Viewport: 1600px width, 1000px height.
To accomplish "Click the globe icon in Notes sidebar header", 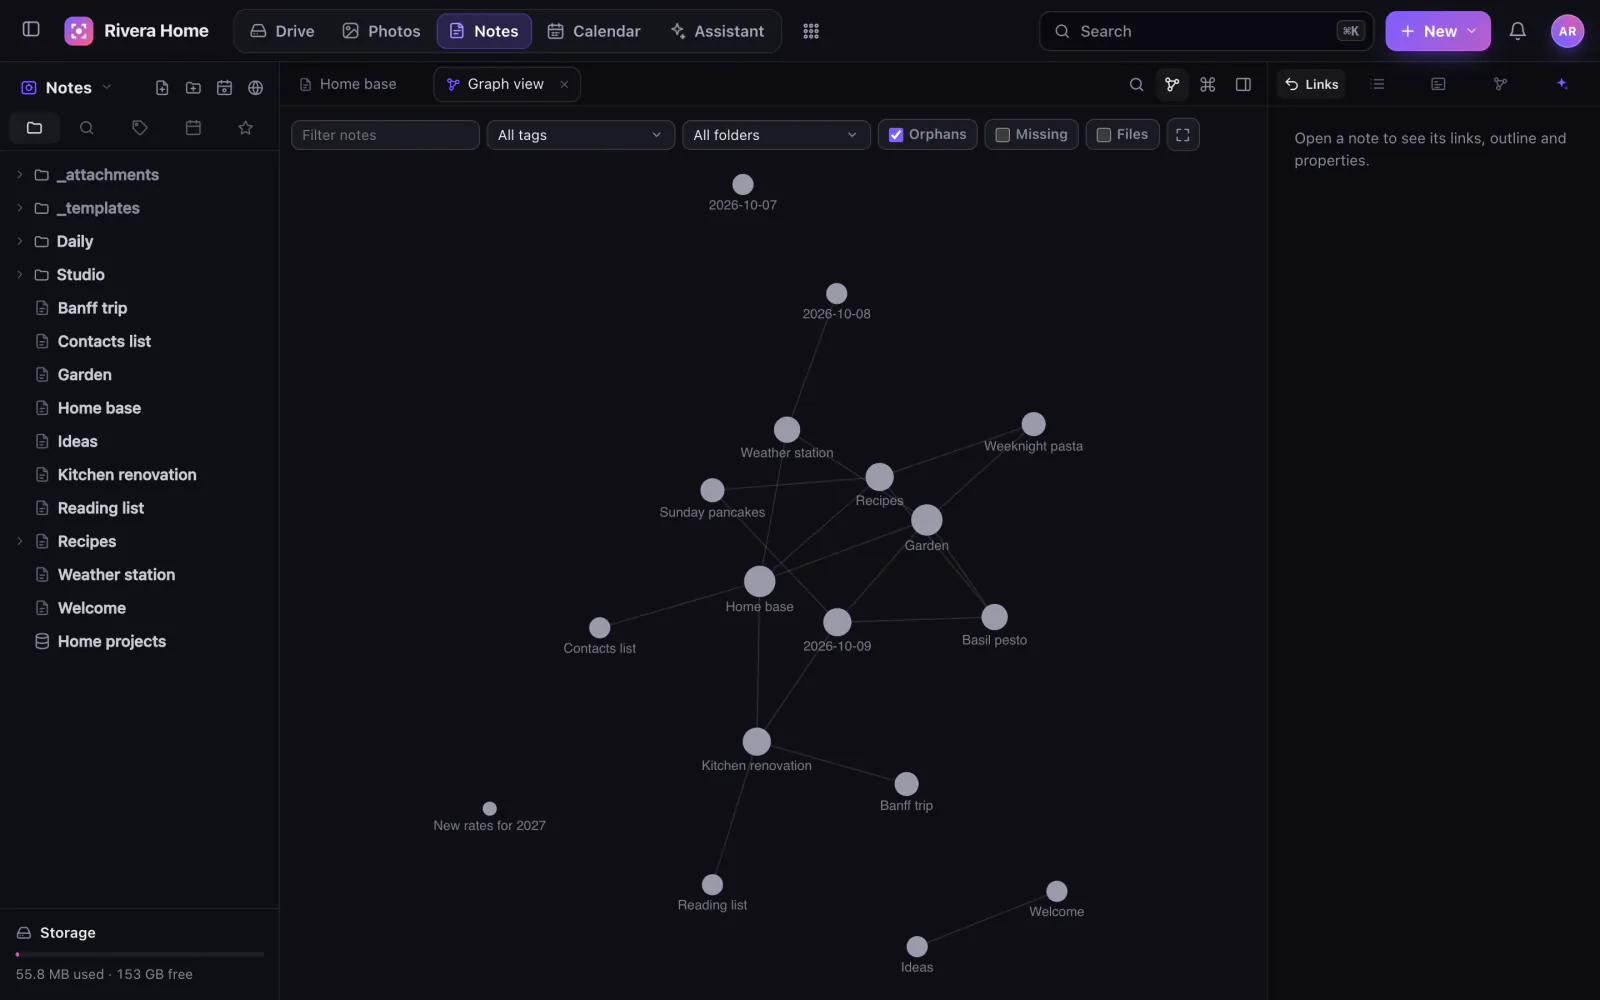I will [x=256, y=88].
